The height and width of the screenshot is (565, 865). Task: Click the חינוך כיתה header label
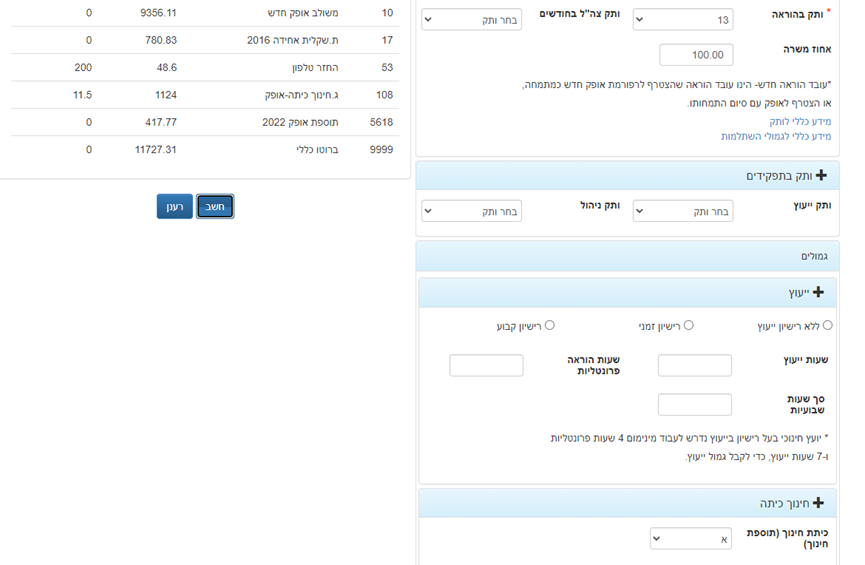point(784,503)
